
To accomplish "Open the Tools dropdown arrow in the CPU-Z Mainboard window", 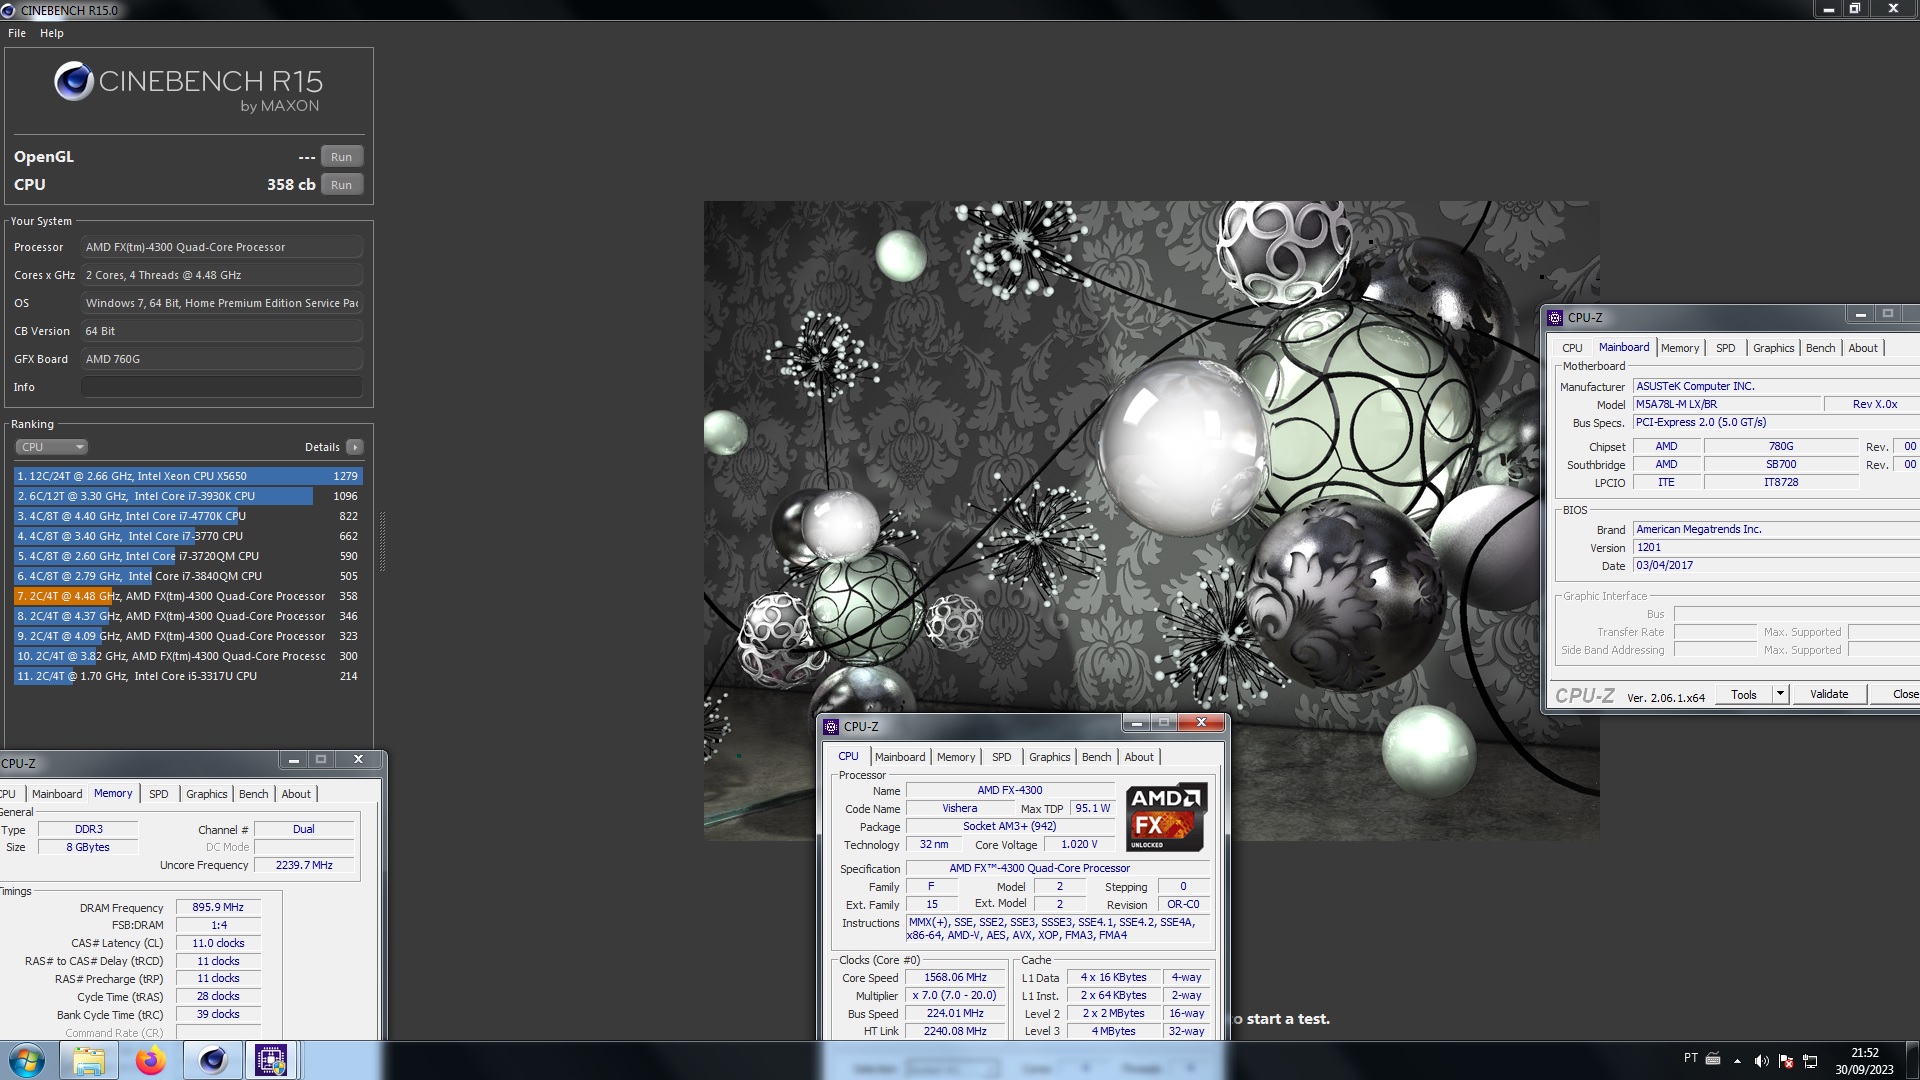I will (x=1780, y=694).
